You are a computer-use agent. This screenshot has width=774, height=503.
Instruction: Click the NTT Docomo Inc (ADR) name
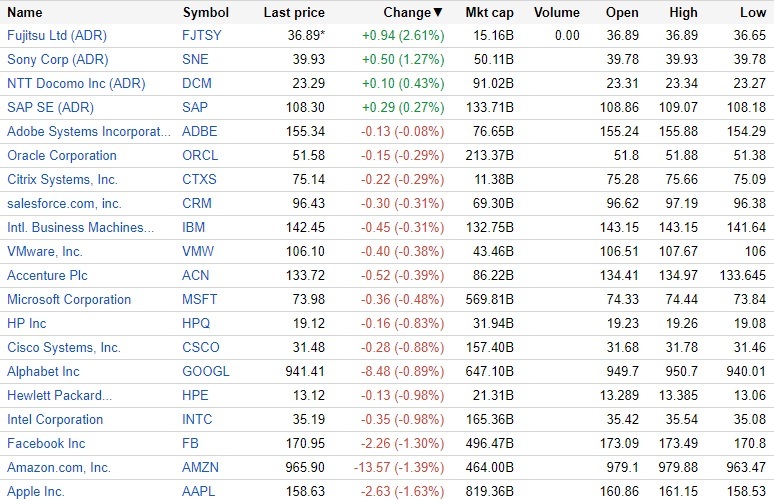click(x=76, y=84)
